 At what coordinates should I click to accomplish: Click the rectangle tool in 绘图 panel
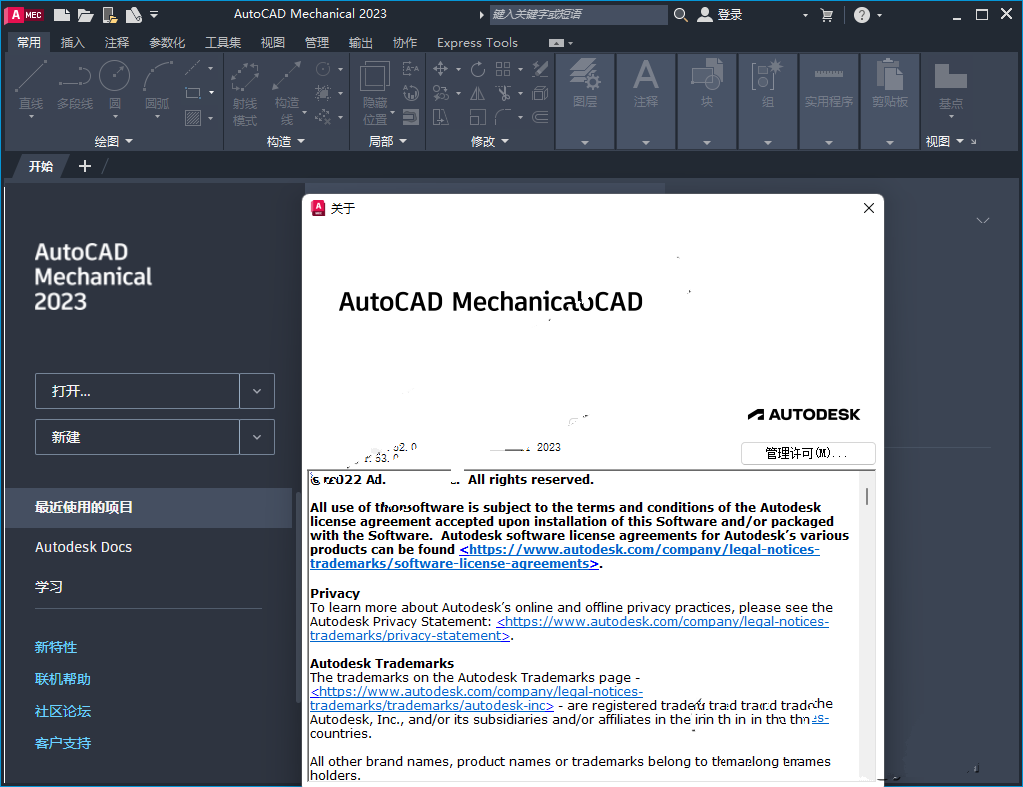(x=192, y=93)
